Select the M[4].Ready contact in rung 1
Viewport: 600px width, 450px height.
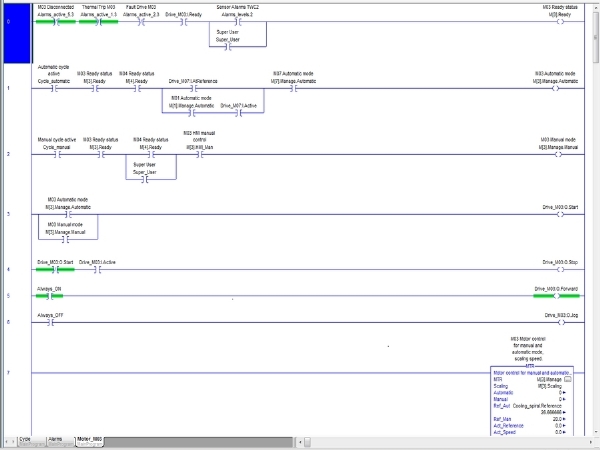(x=137, y=89)
